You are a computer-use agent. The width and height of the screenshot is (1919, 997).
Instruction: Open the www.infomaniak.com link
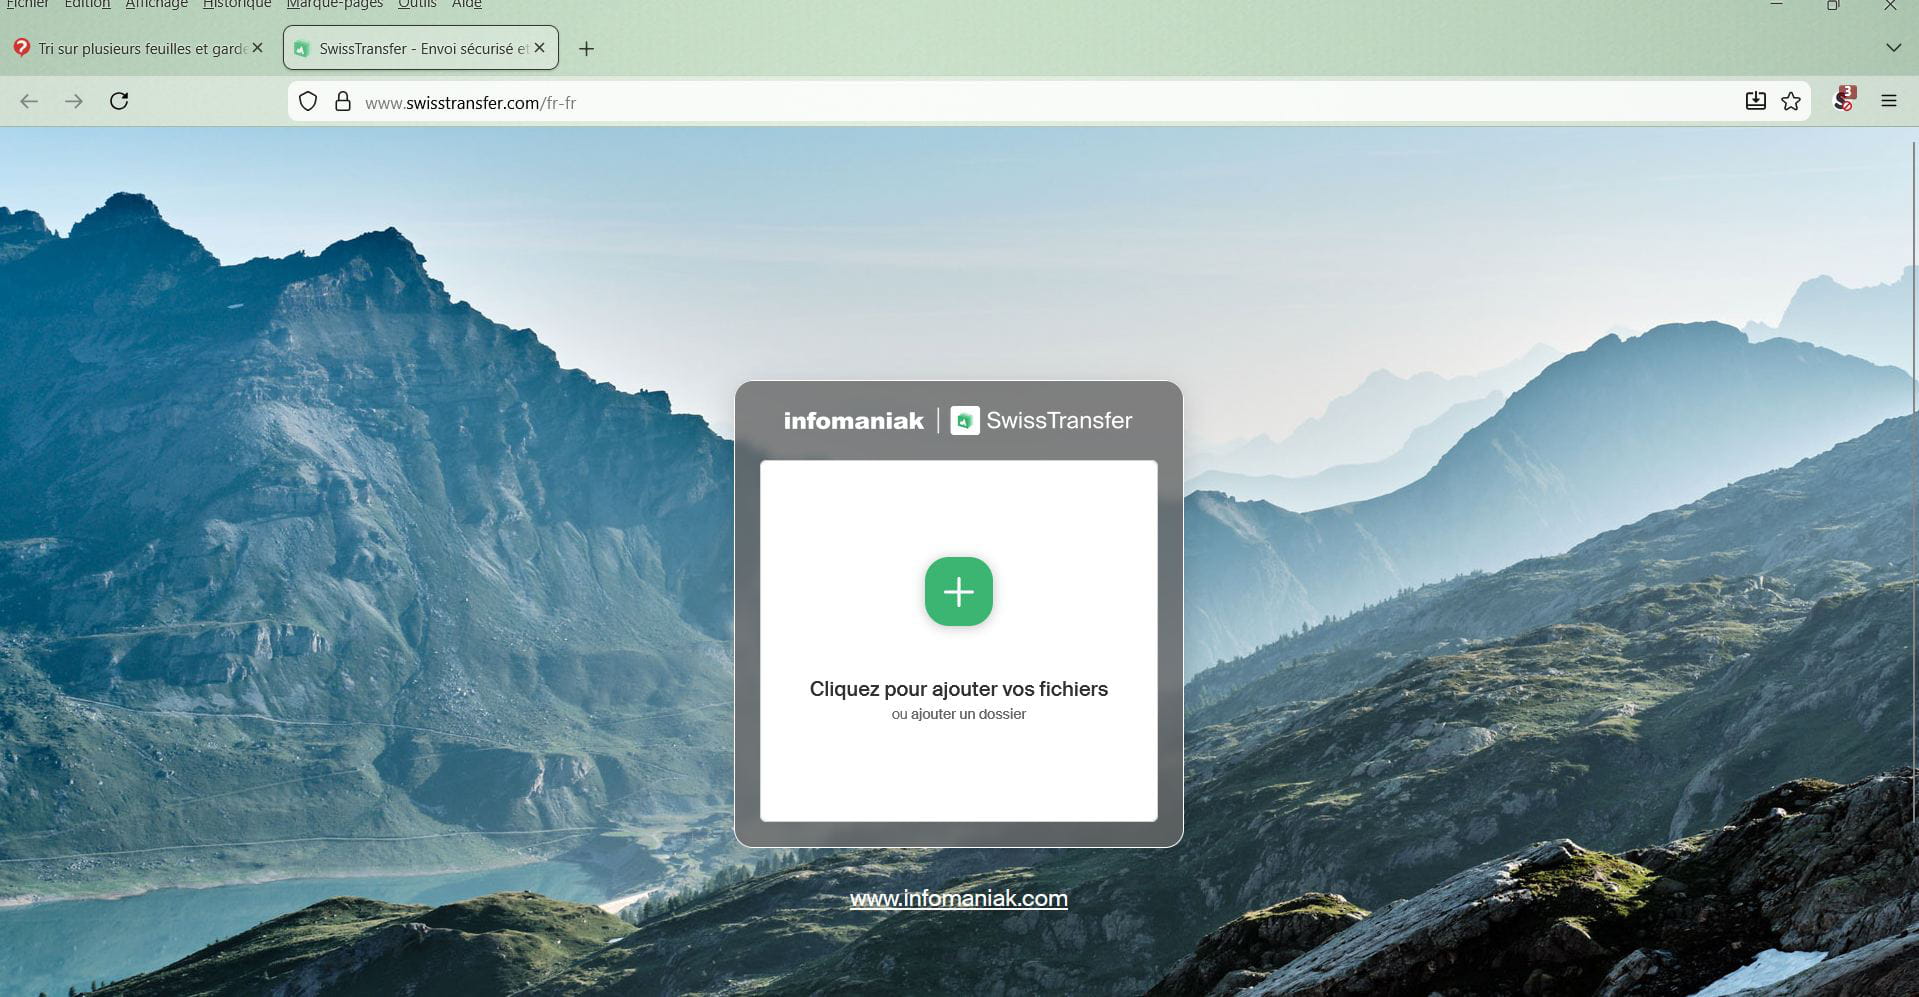point(958,899)
